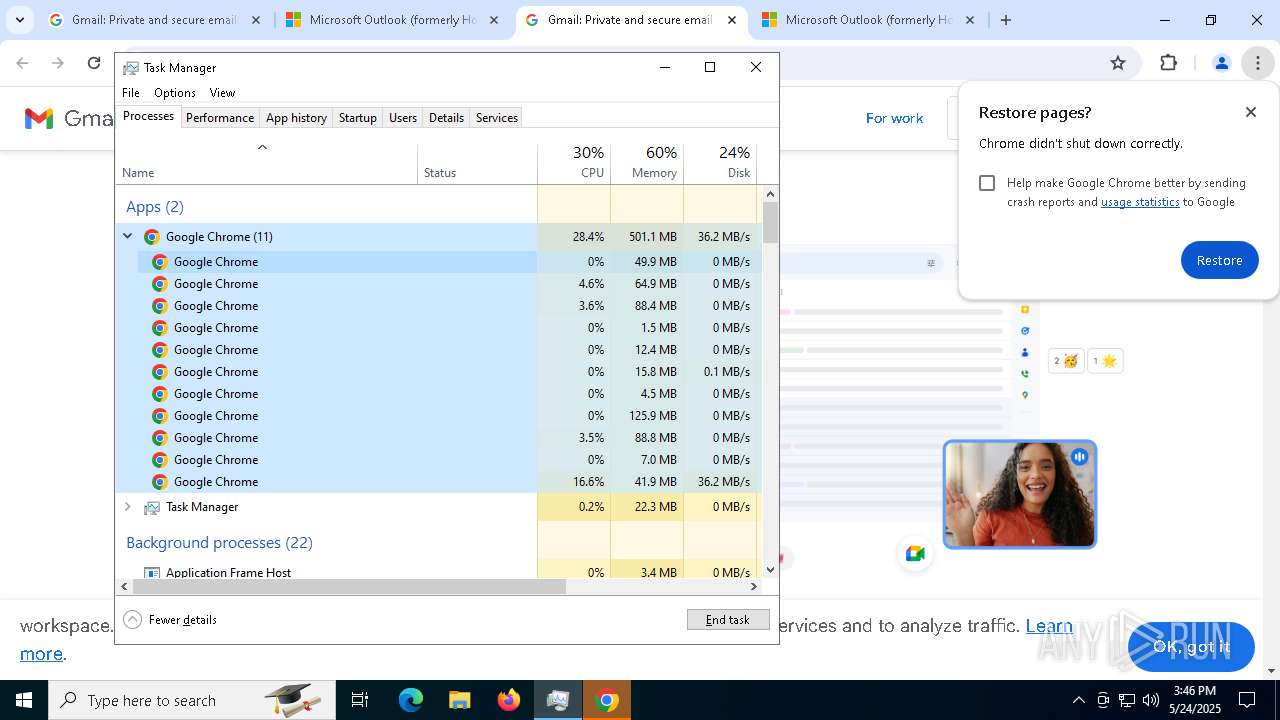The height and width of the screenshot is (720, 1280).
Task: Close the Restore pages popup
Action: point(1251,112)
